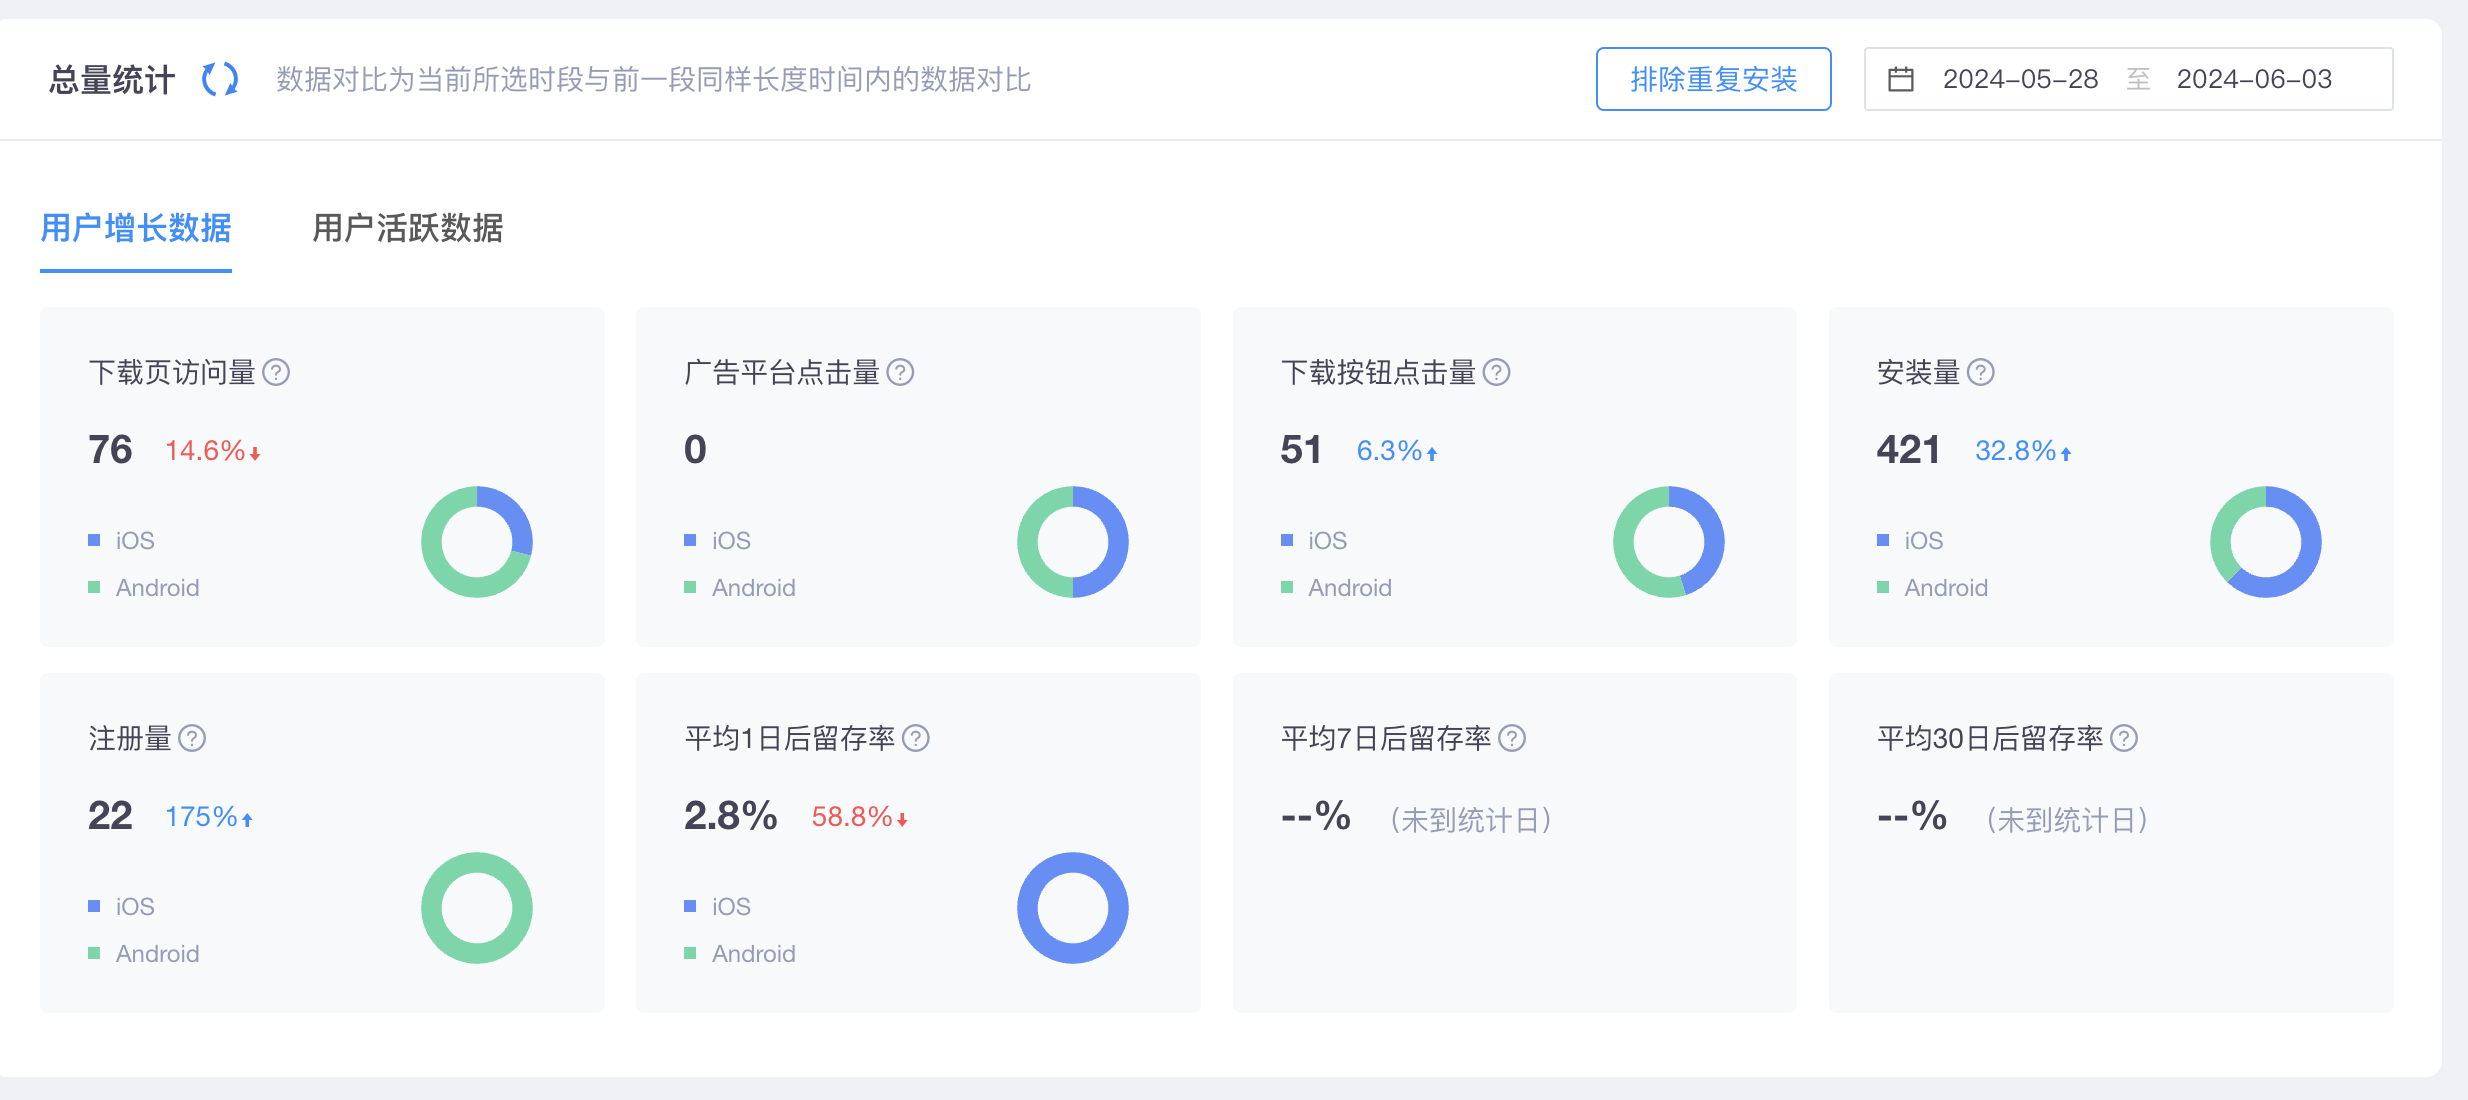2468x1100 pixels.
Task: Click the blue donut chart in 平均1日后留存率 card
Action: (1073, 908)
